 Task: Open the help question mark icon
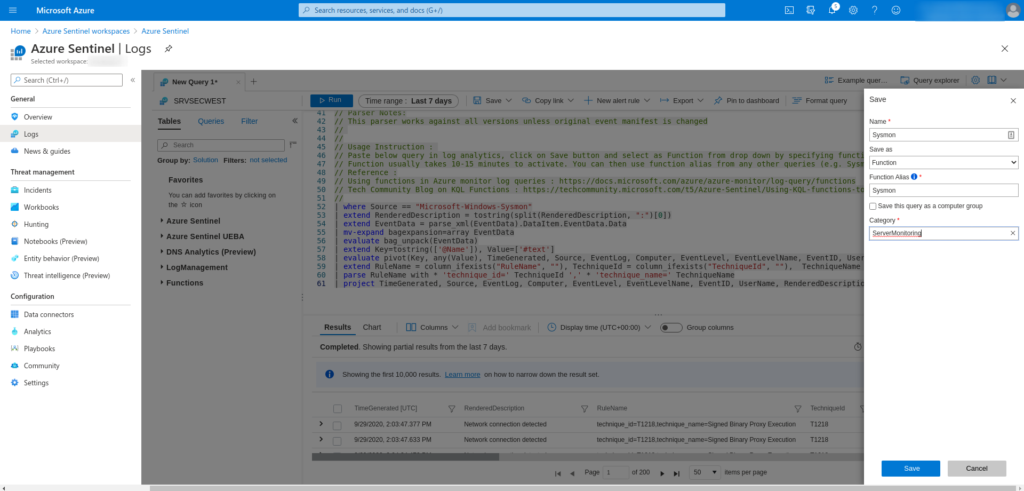point(874,10)
